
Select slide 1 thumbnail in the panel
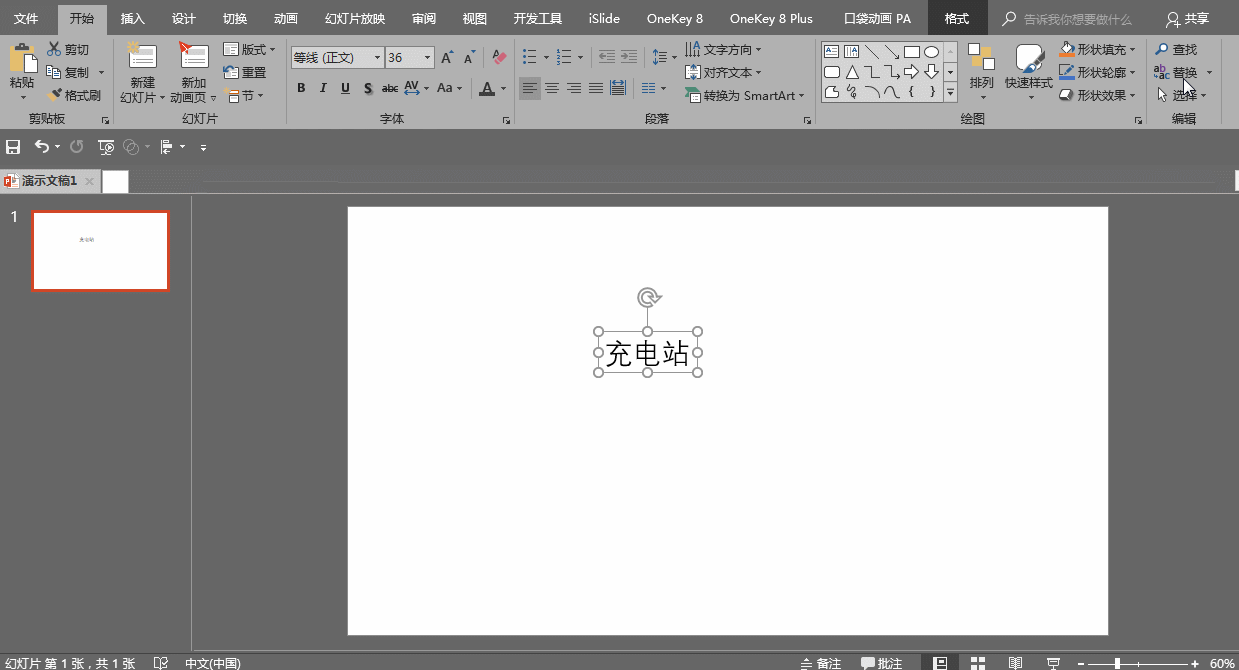(100, 250)
